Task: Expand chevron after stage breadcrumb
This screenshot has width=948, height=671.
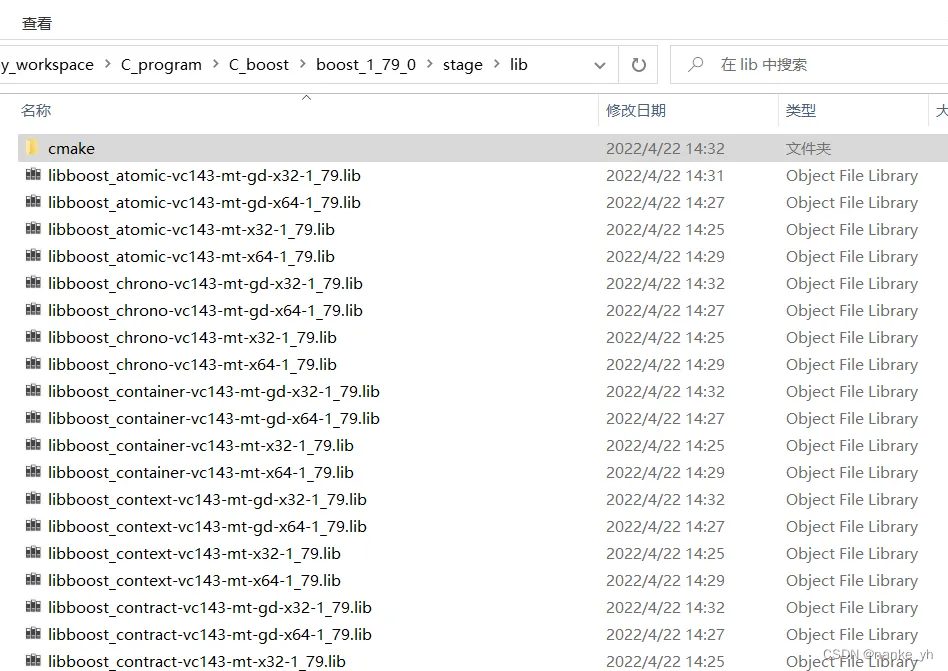Action: pos(496,64)
